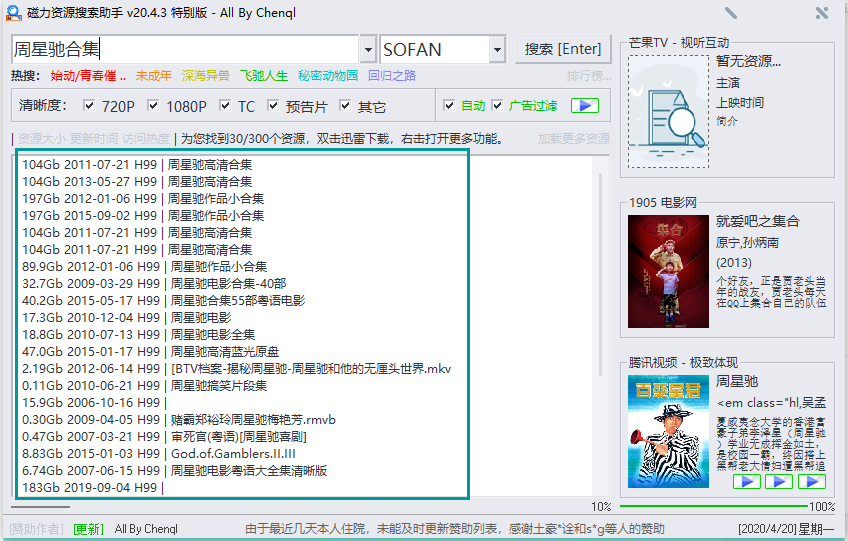
Task: Click the 周星驰 title in 腾讯视频 panel
Action: [737, 381]
